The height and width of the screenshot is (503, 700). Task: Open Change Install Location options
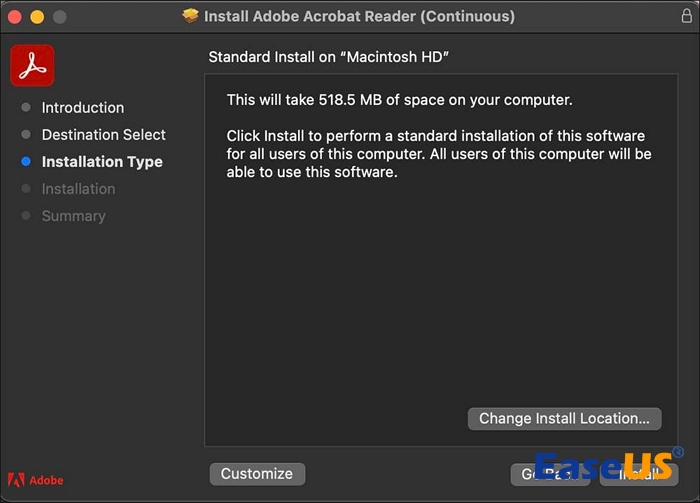tap(564, 419)
